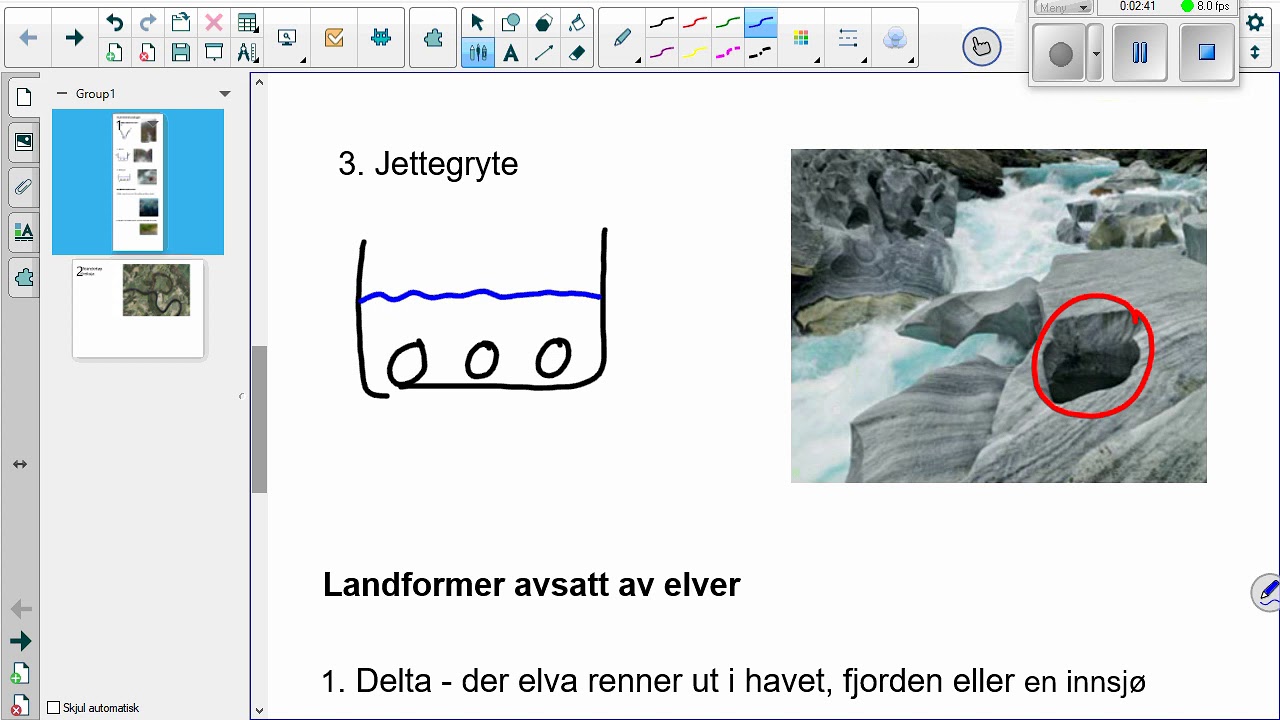The image size is (1280, 720).
Task: Choose the yellow pen line style
Action: (694, 53)
